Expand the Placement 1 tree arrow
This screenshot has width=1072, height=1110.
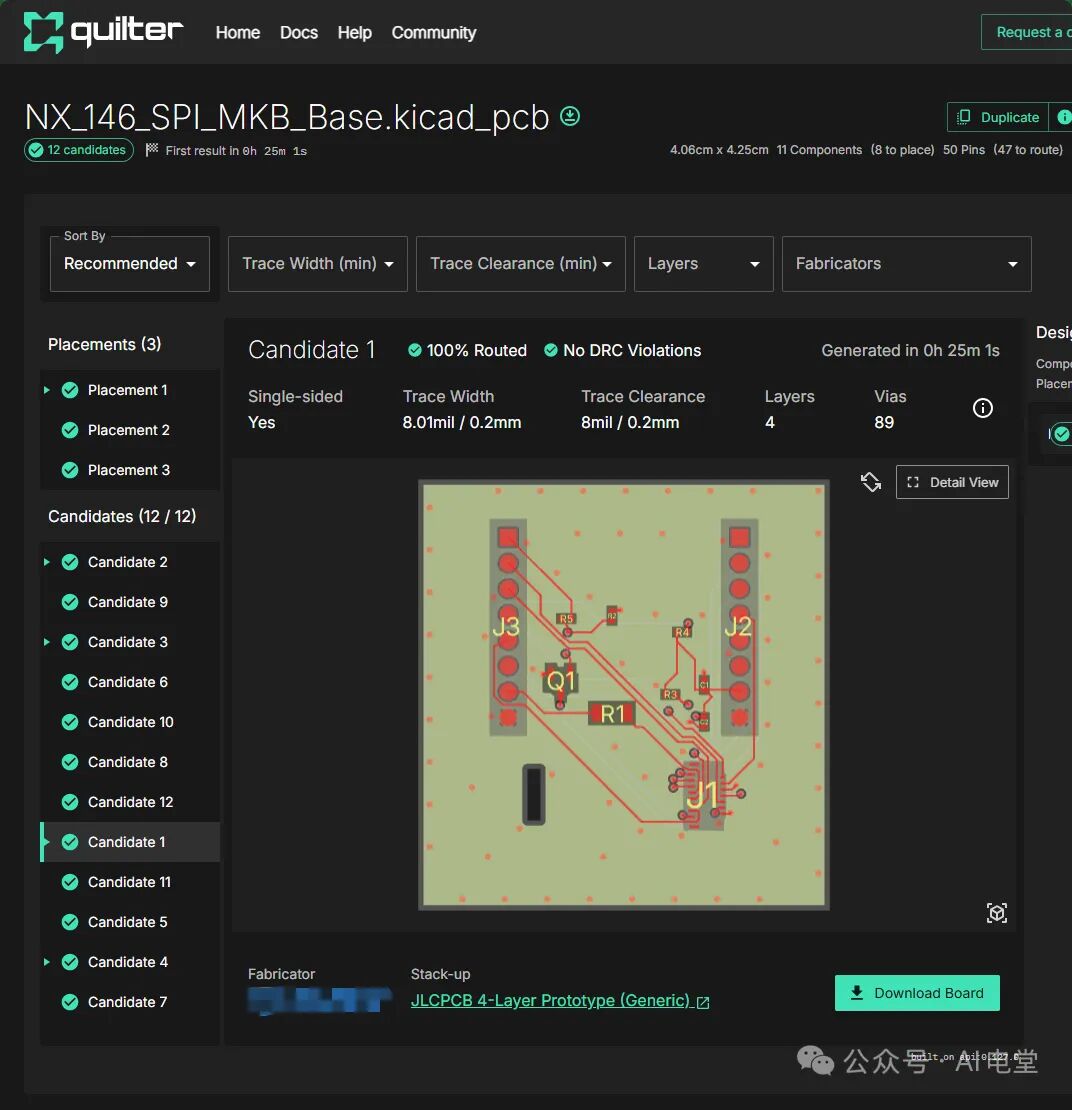pos(47,390)
